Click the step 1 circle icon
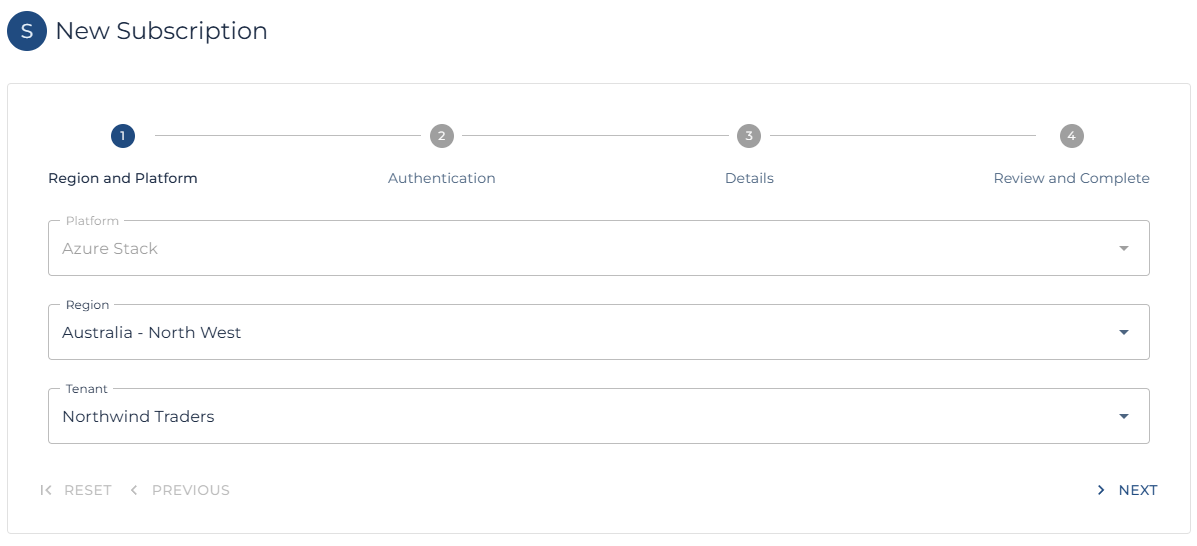This screenshot has height=546, width=1197. click(x=123, y=136)
